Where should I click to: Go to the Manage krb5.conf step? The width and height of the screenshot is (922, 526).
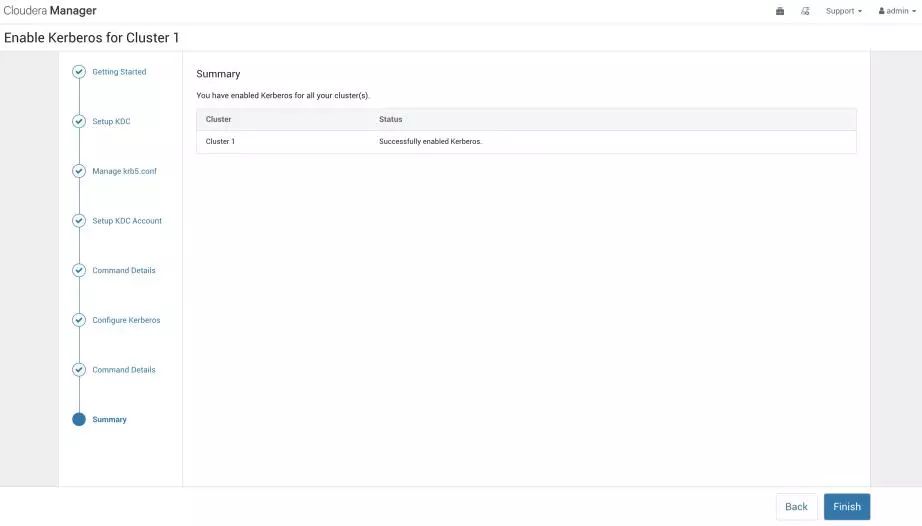pyautogui.click(x=124, y=171)
